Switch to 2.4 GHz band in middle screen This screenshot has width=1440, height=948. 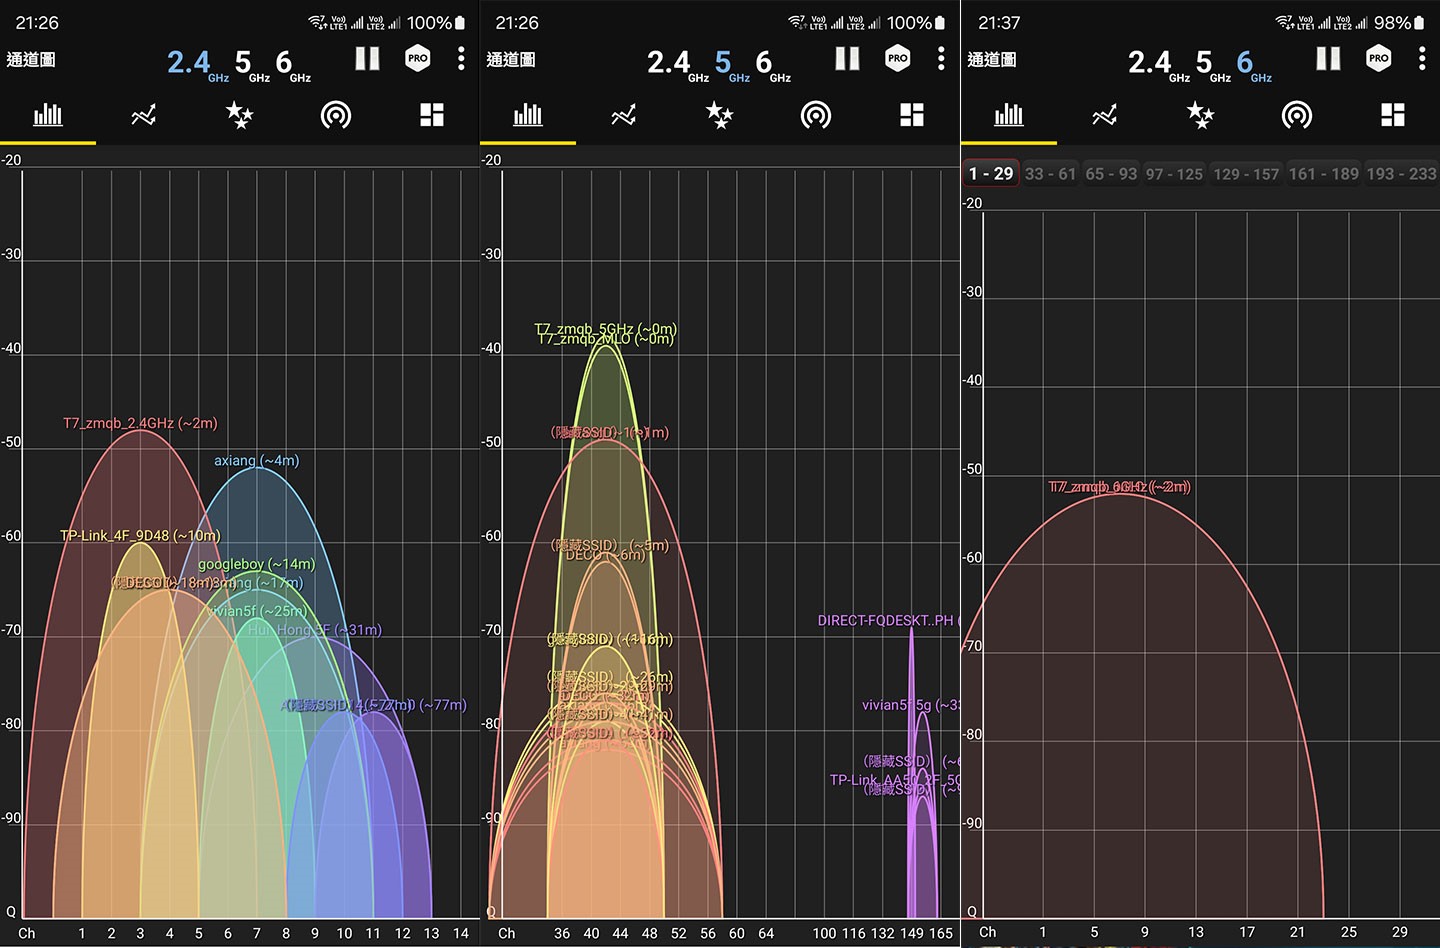tap(678, 64)
